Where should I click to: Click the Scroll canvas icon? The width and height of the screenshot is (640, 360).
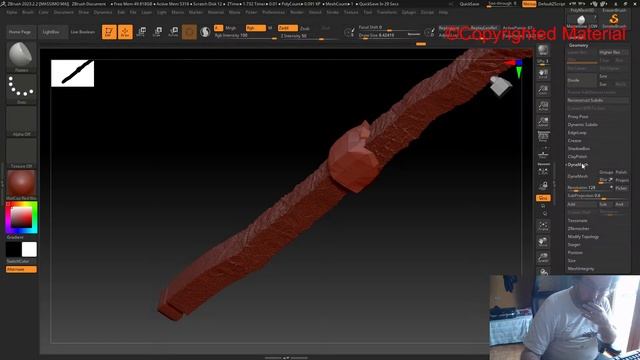click(x=543, y=74)
